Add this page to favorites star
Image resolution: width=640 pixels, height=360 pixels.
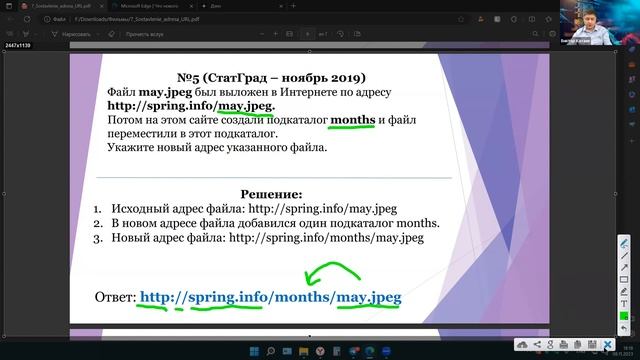tap(461, 19)
